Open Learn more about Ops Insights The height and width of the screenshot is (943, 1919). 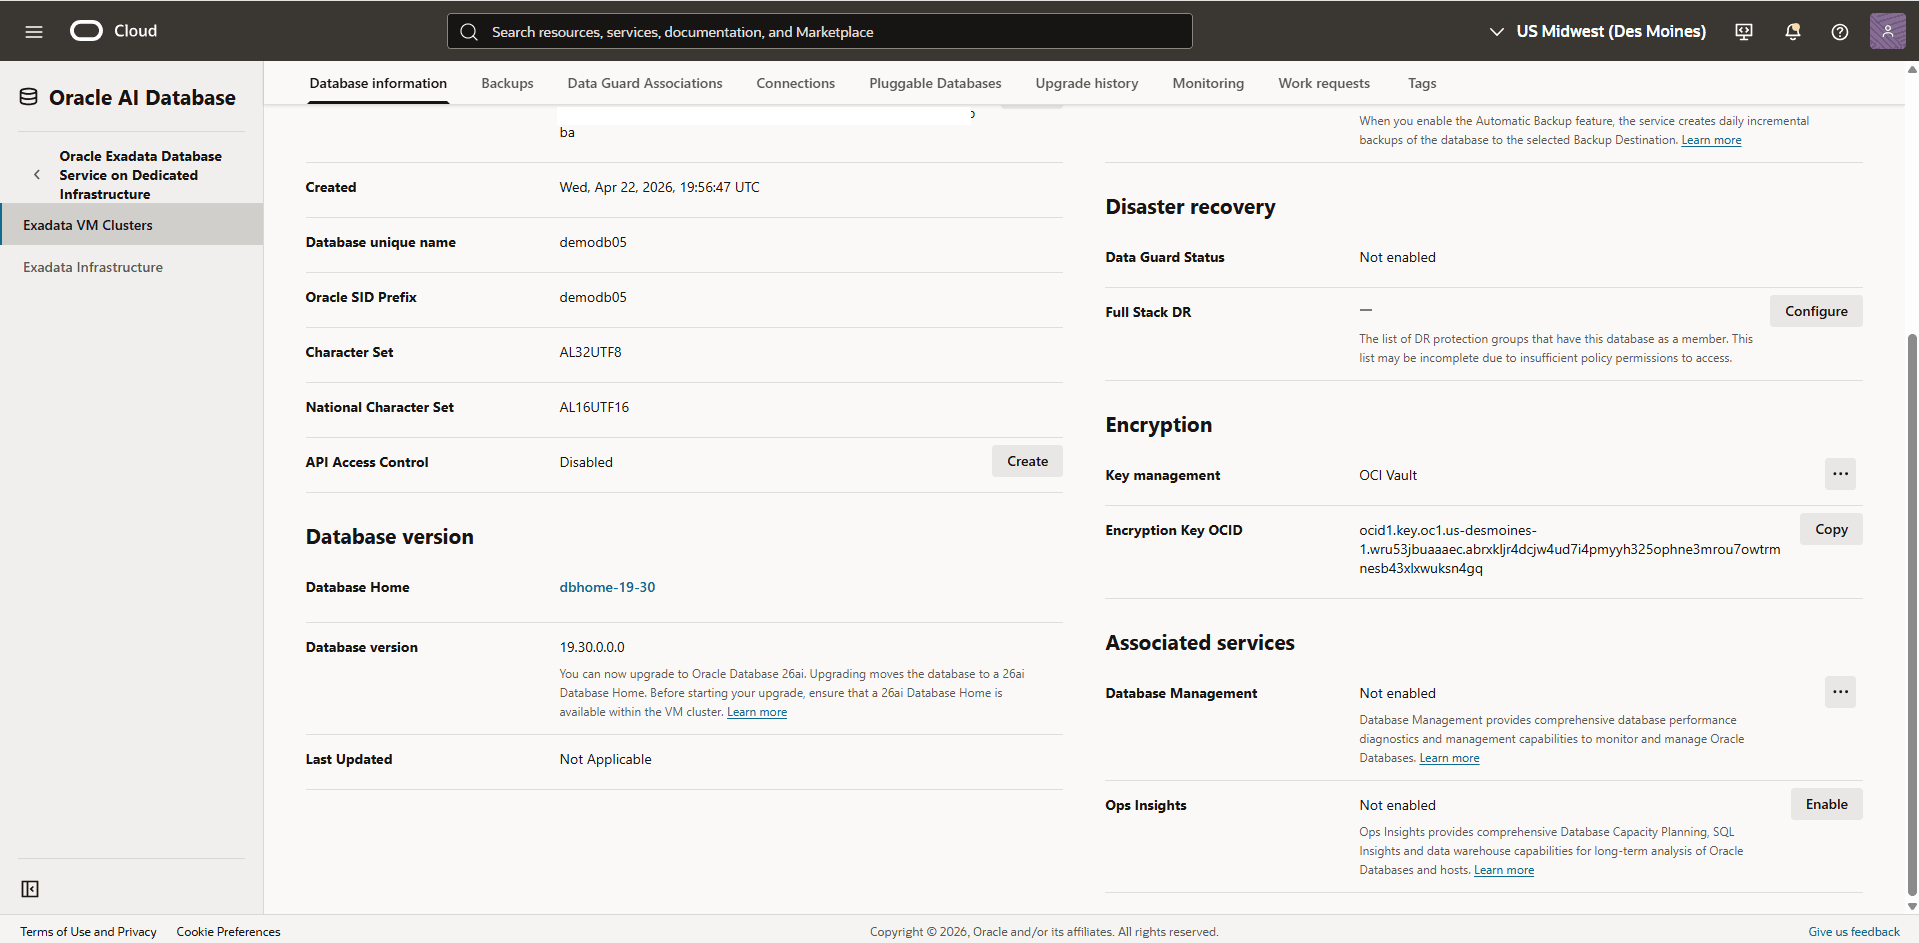coord(1504,870)
